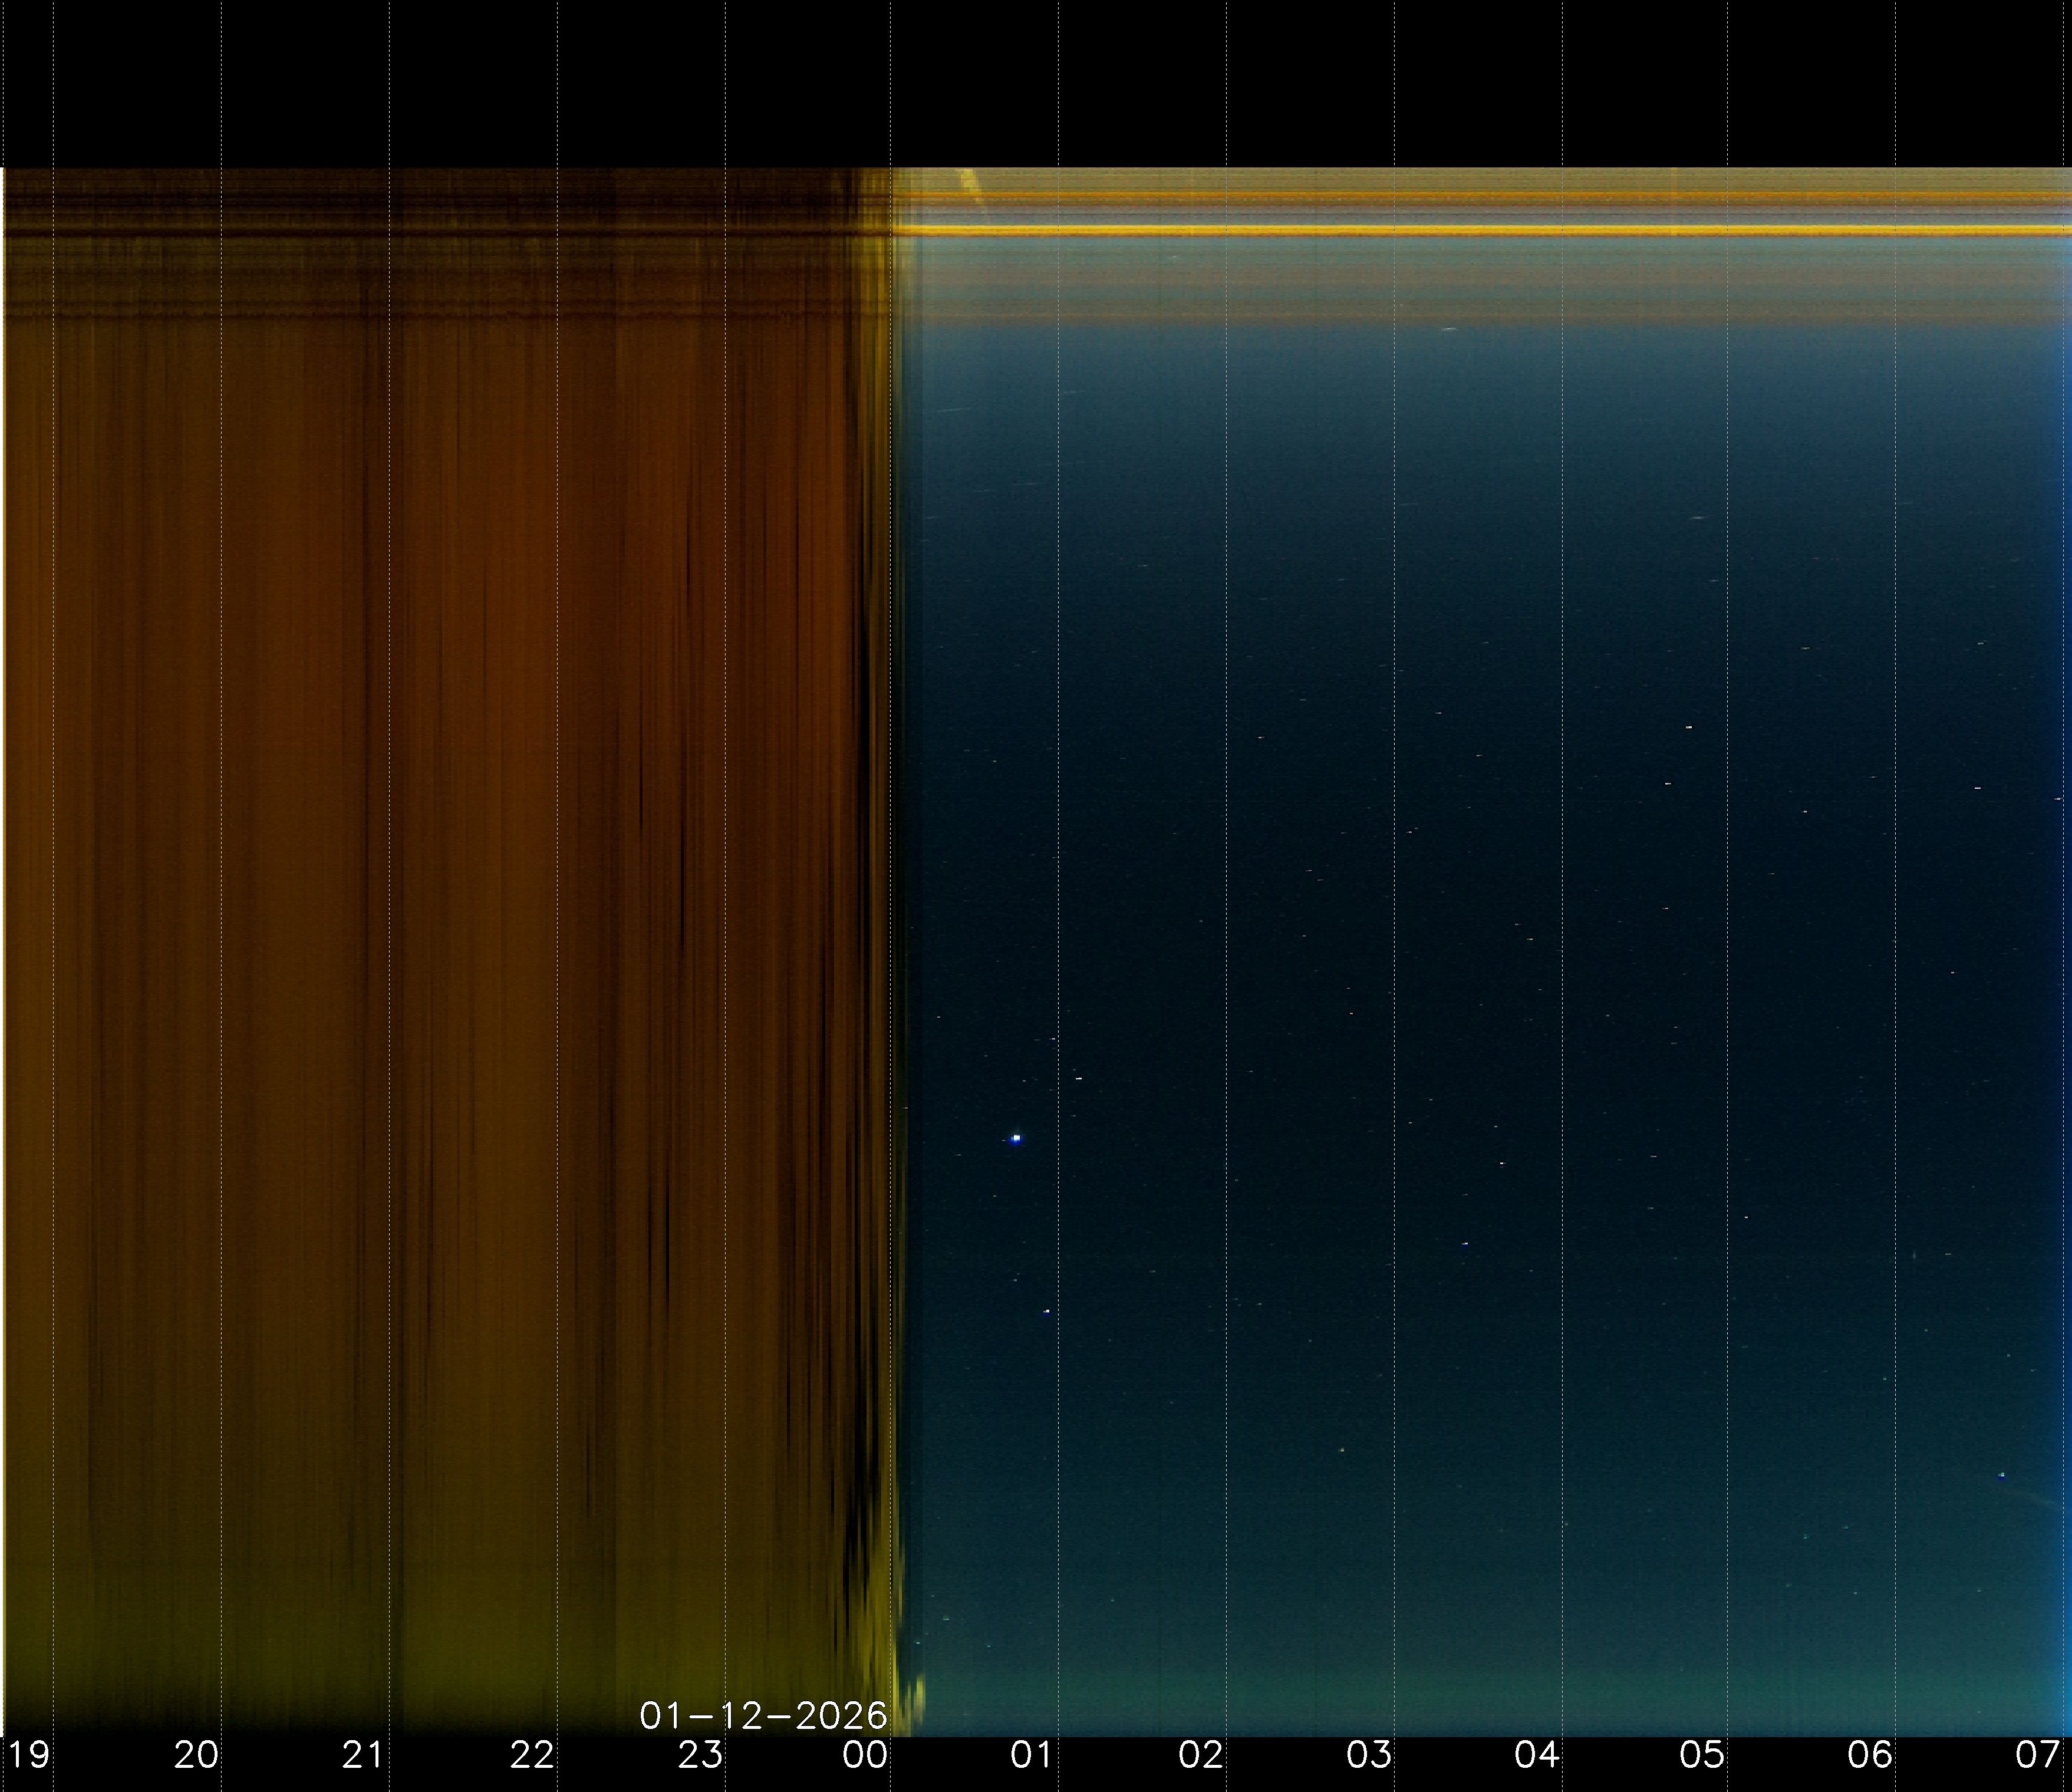Click the 01-12-2026 date label
This screenshot has height=1792, width=2072.
[x=763, y=1716]
